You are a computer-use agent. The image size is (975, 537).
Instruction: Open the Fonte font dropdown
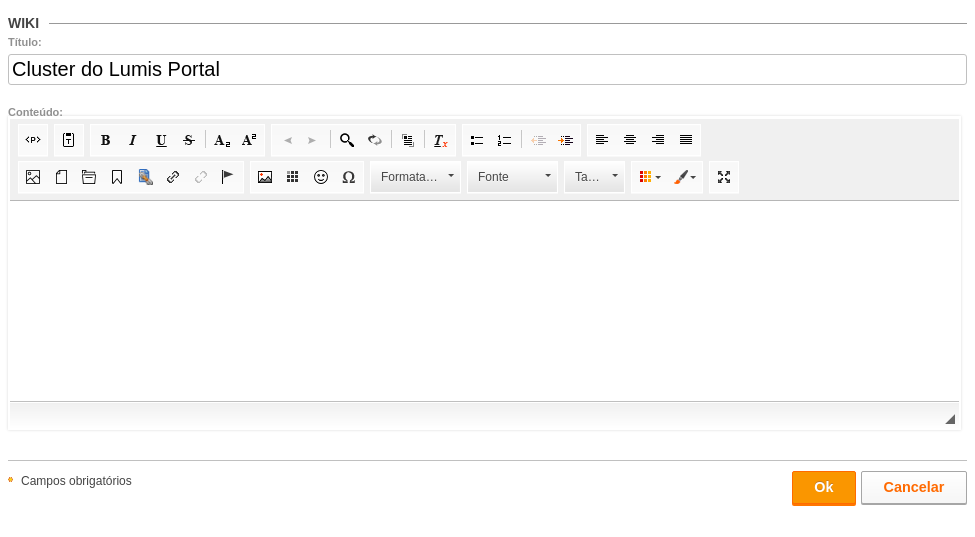tap(512, 177)
